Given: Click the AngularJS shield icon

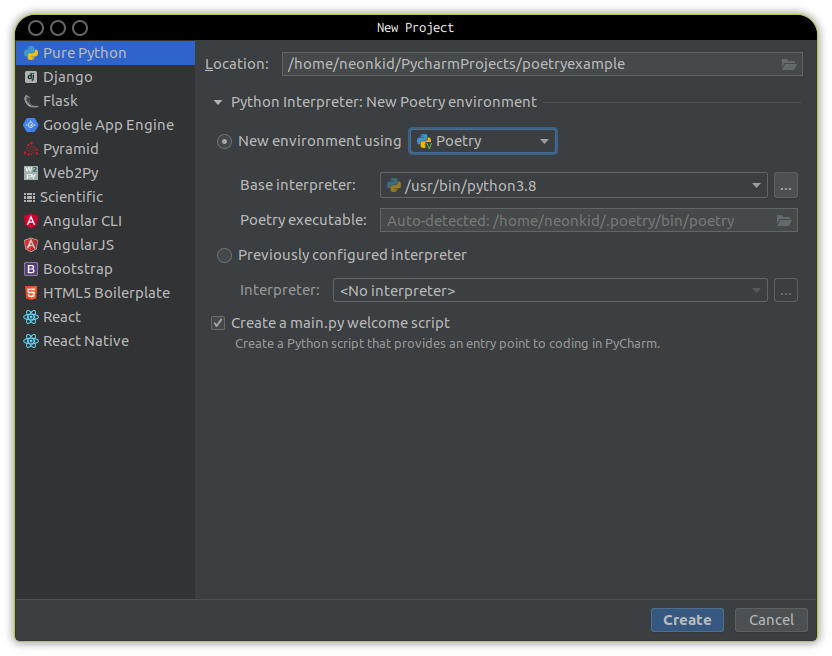Looking at the screenshot, I should [x=31, y=245].
